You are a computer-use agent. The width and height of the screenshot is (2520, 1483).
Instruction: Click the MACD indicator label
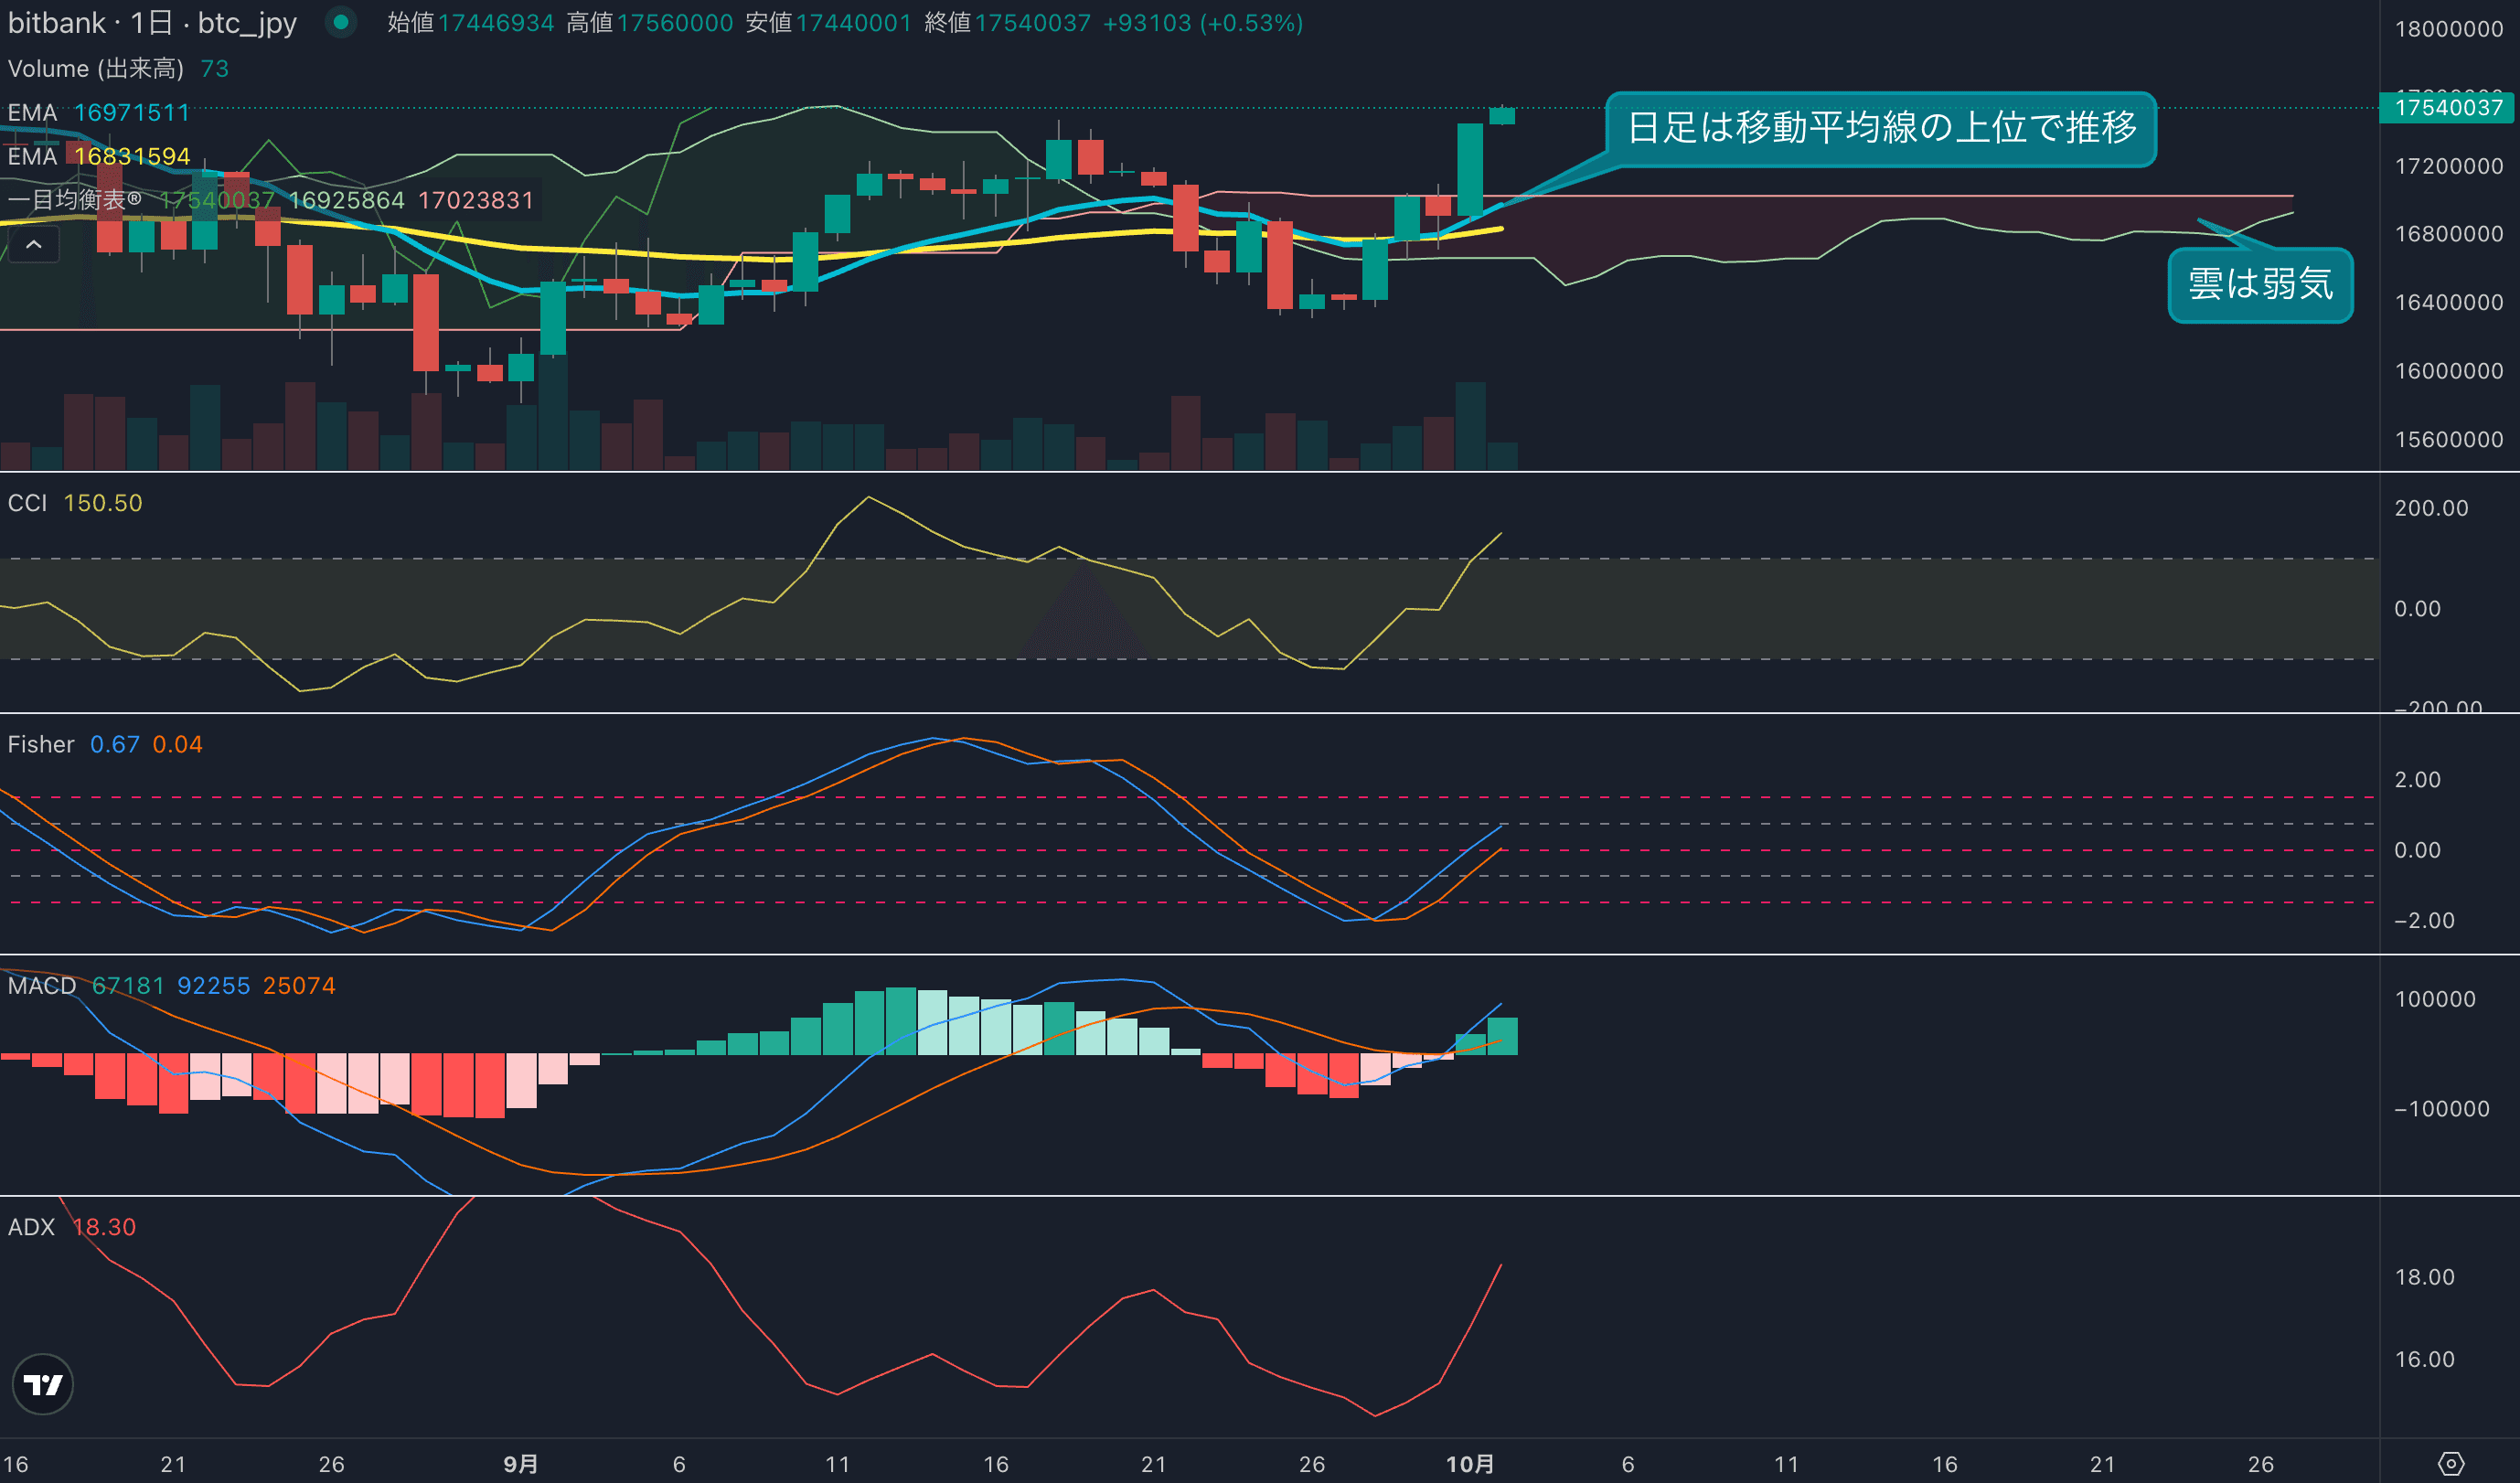coord(42,985)
